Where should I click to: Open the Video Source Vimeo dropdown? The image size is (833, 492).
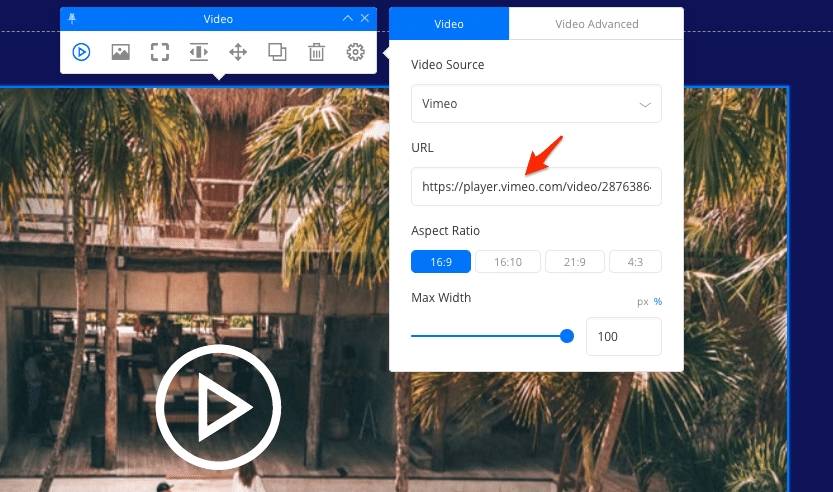(536, 103)
